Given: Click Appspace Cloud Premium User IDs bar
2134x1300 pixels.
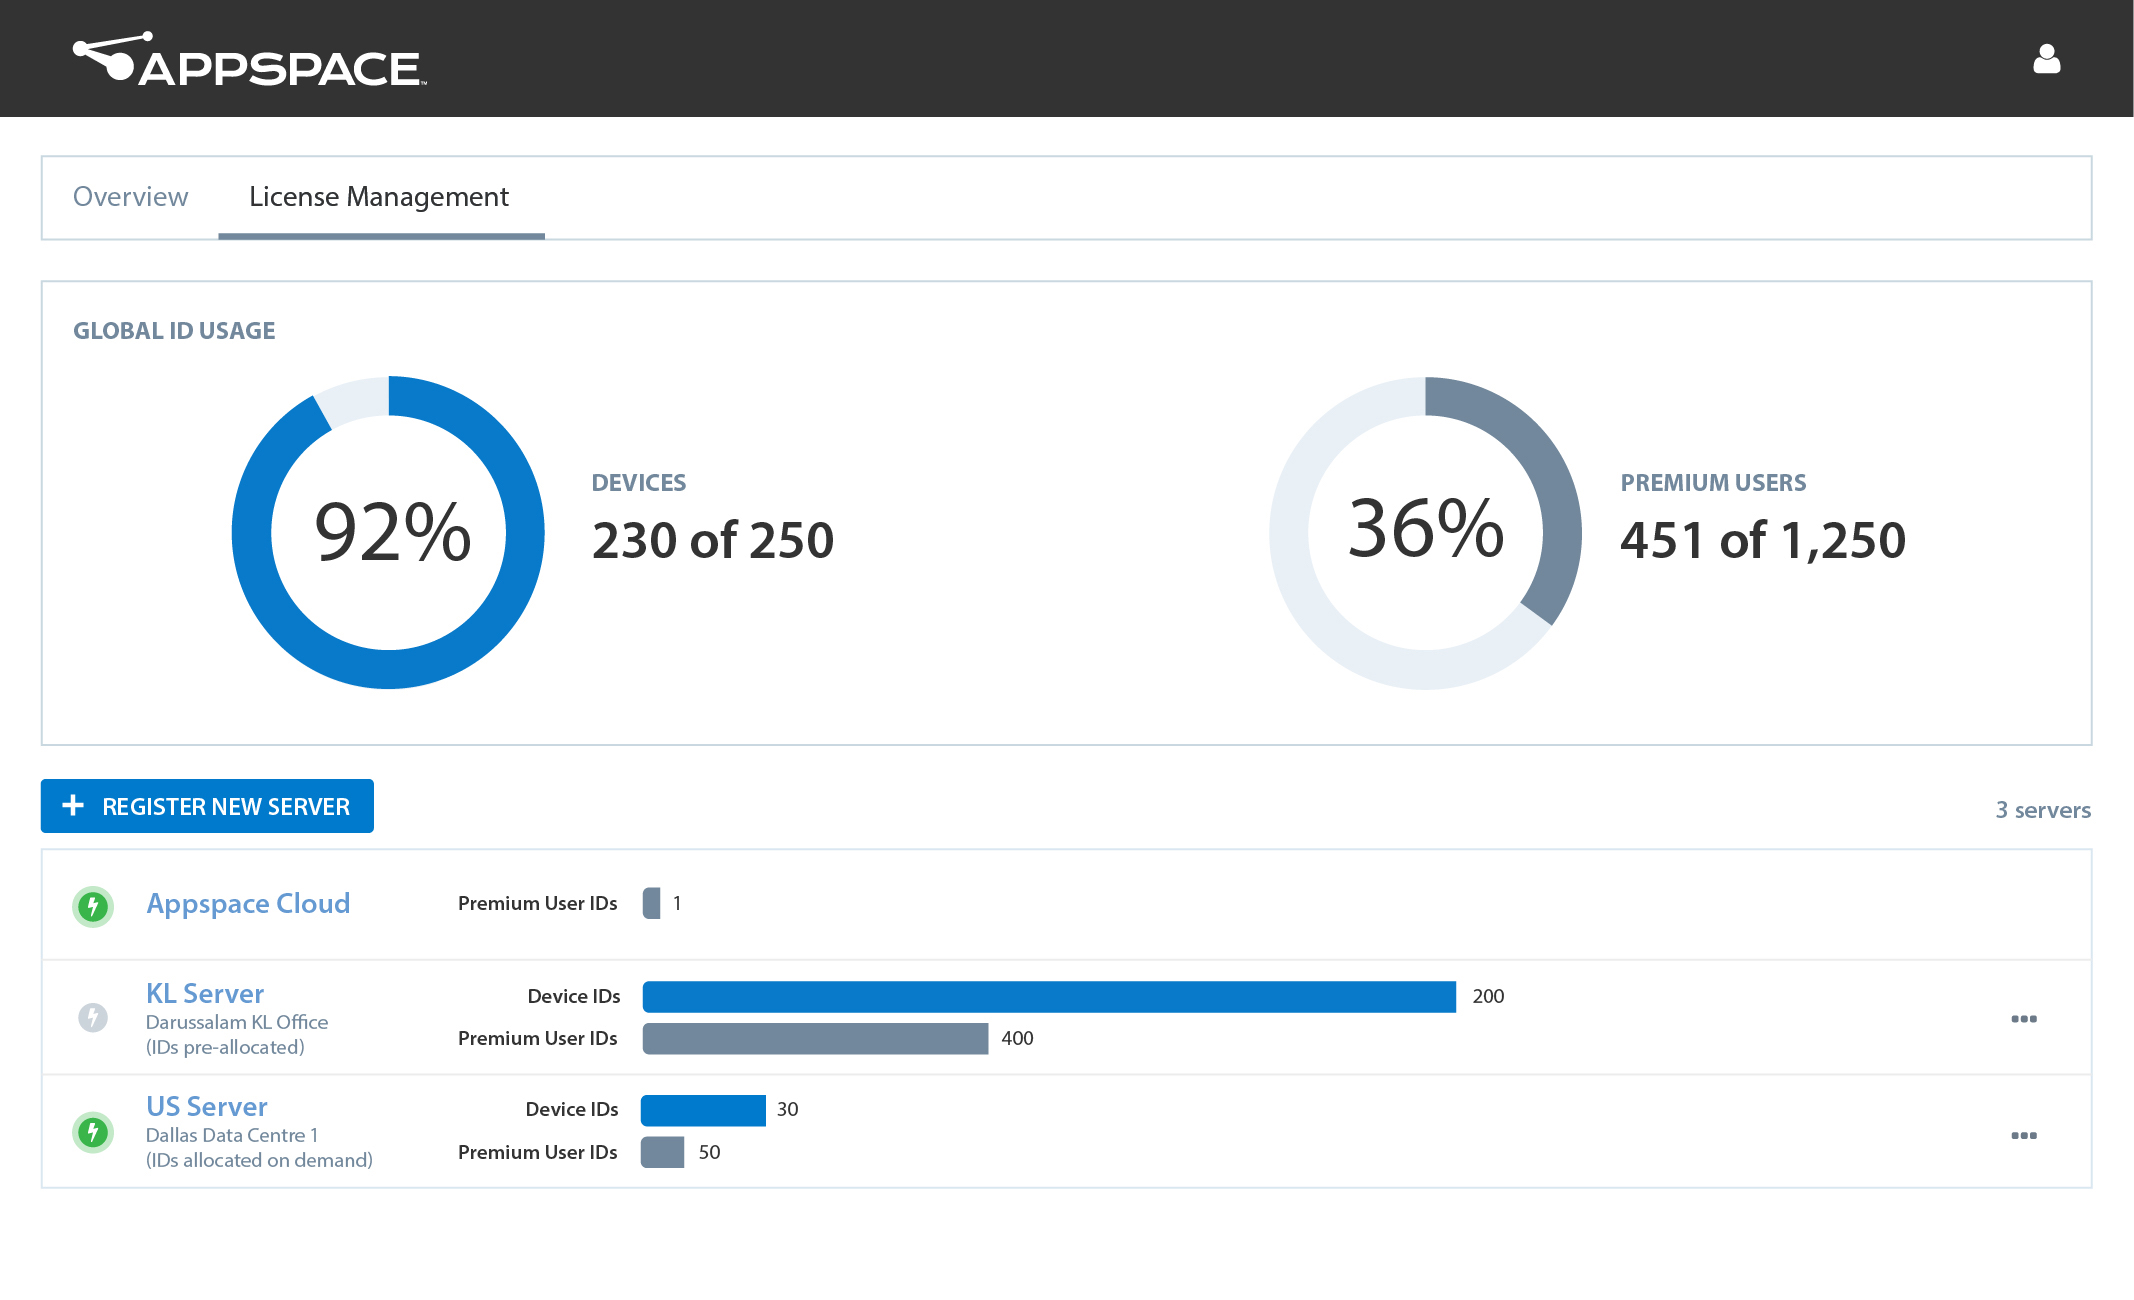Looking at the screenshot, I should click(651, 903).
